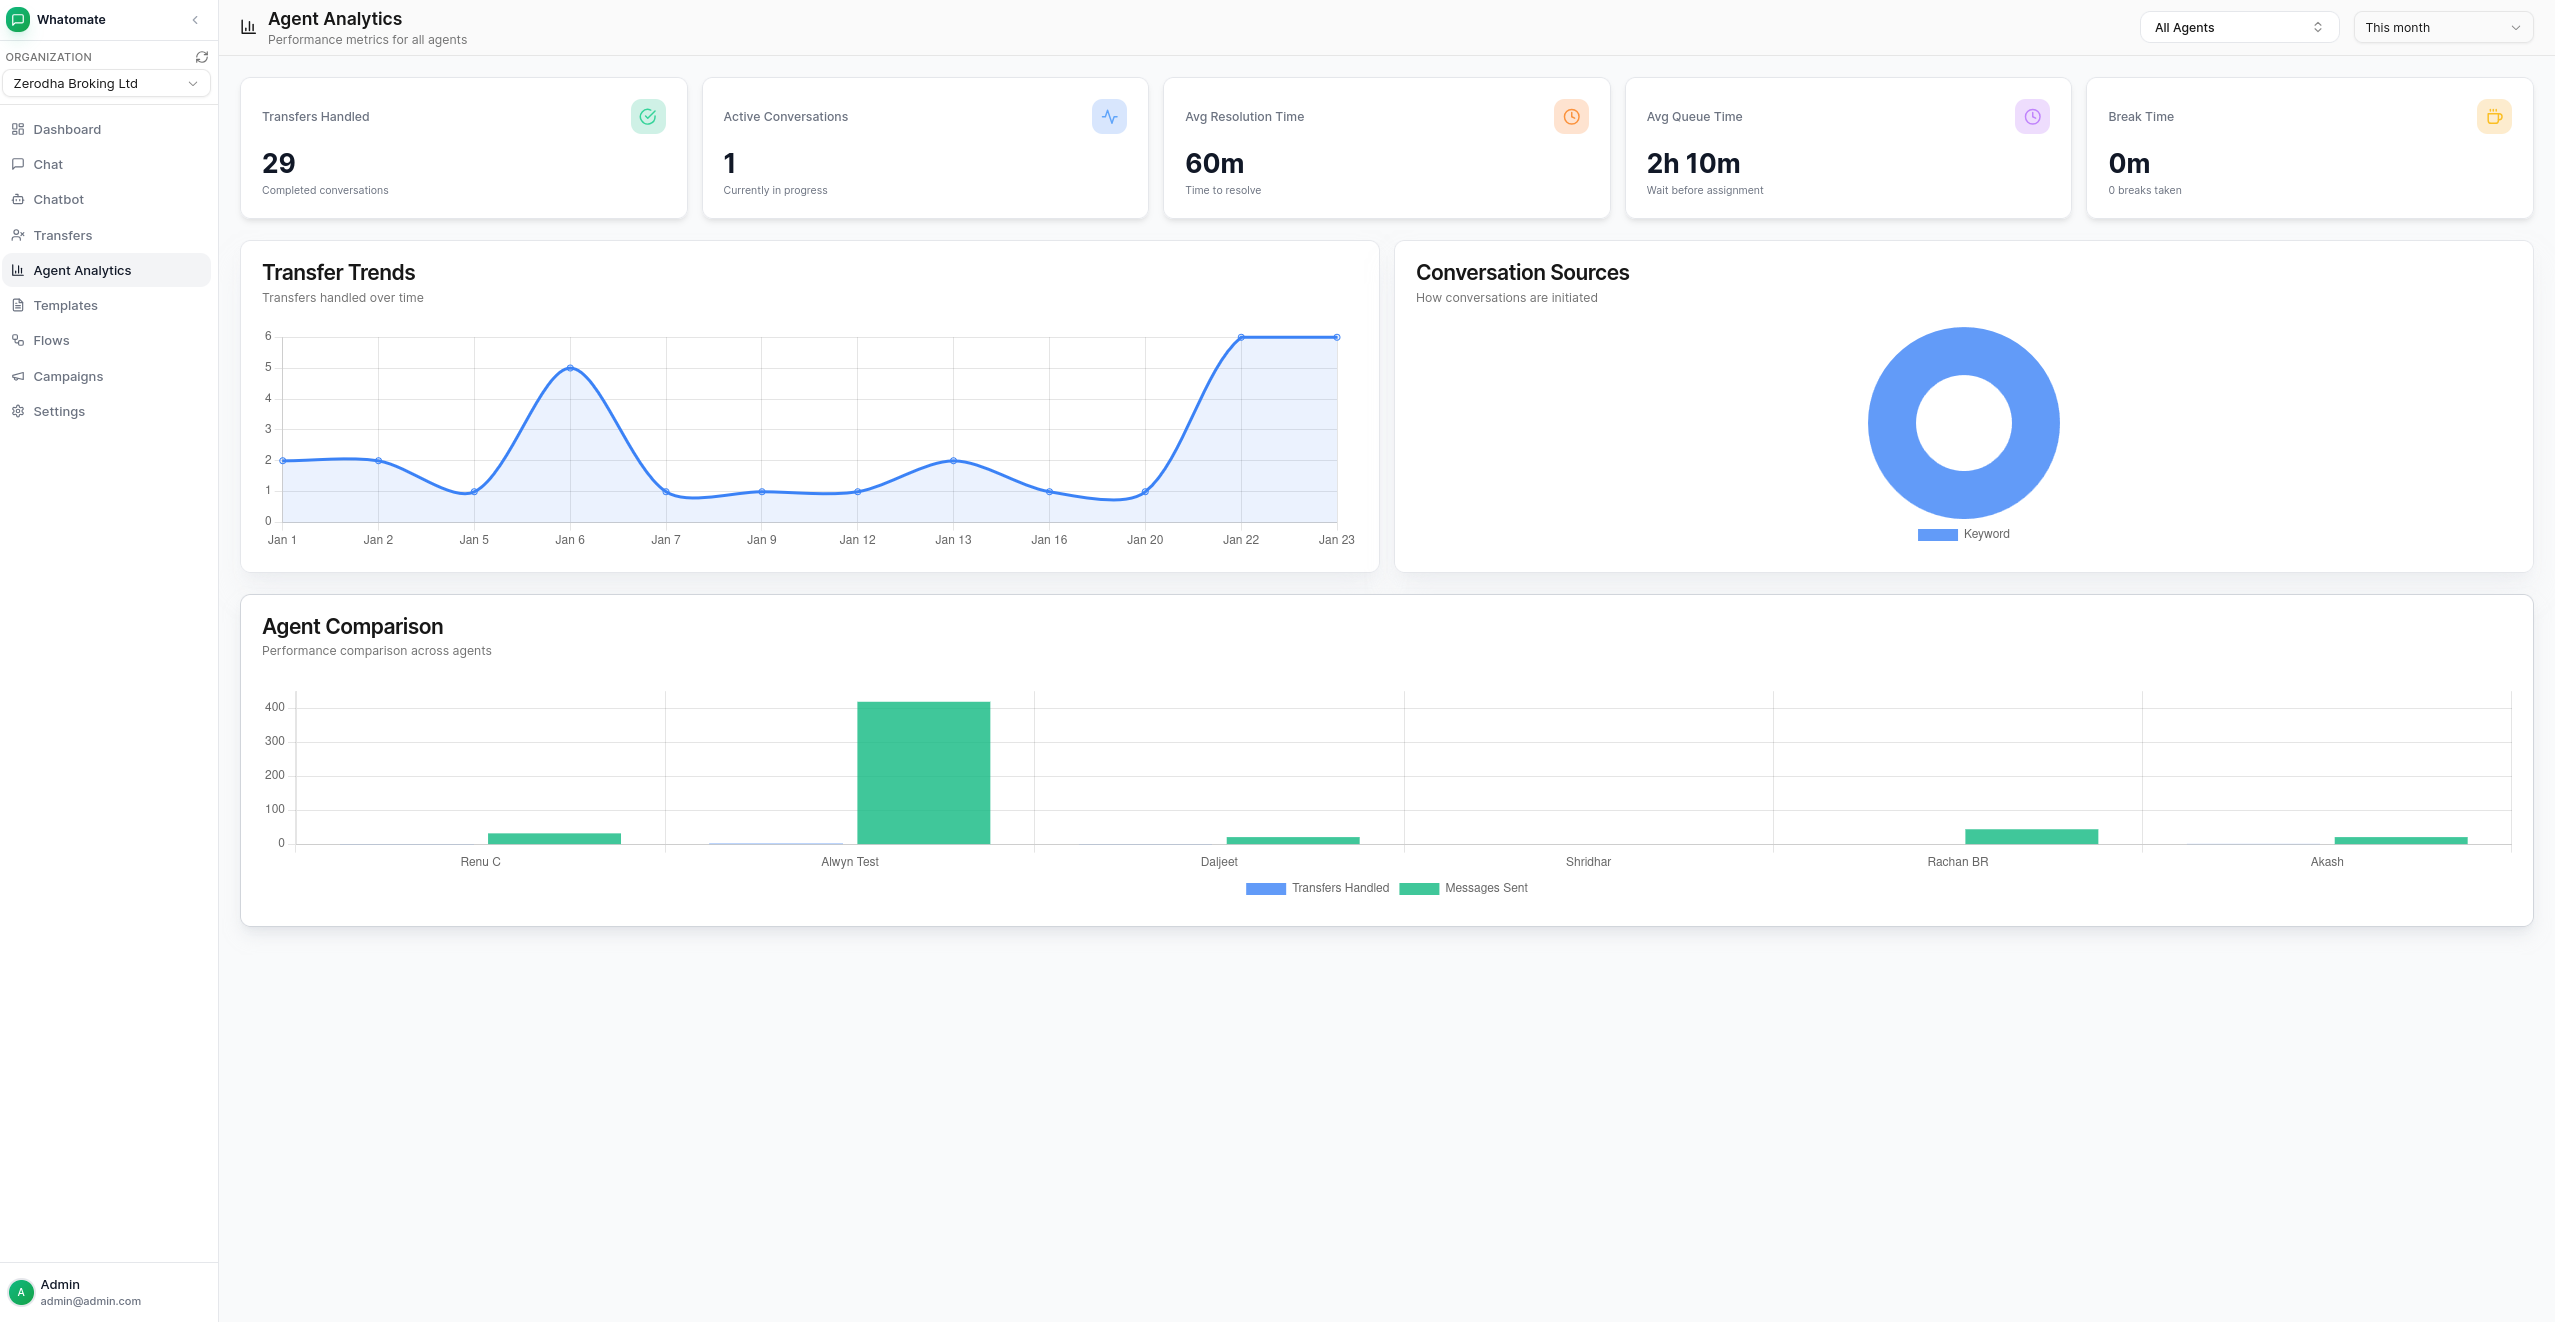
Task: Click the organization refresh icon
Action: pos(201,56)
